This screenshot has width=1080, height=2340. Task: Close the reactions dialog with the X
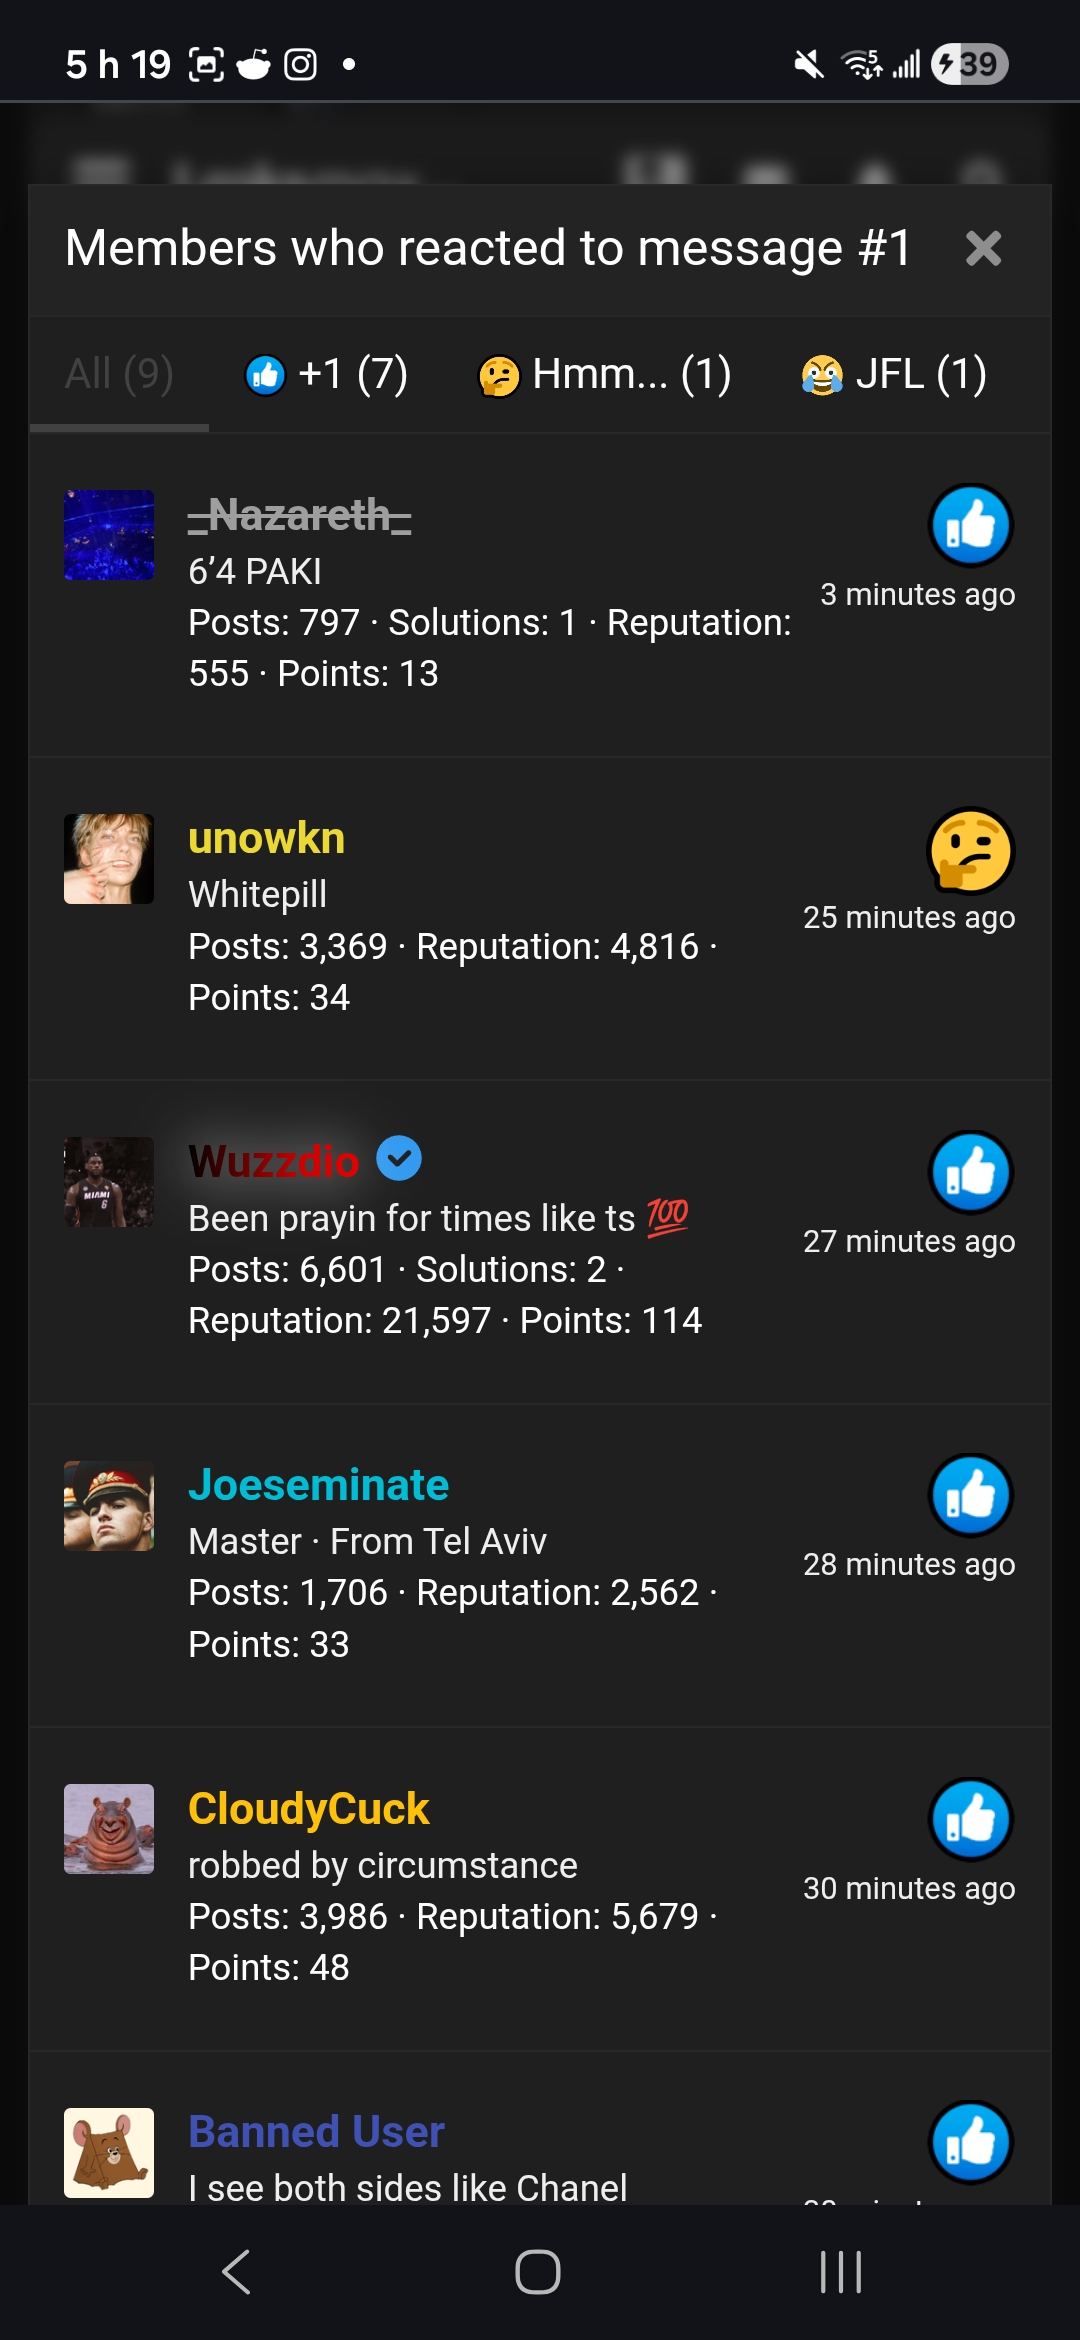point(984,247)
